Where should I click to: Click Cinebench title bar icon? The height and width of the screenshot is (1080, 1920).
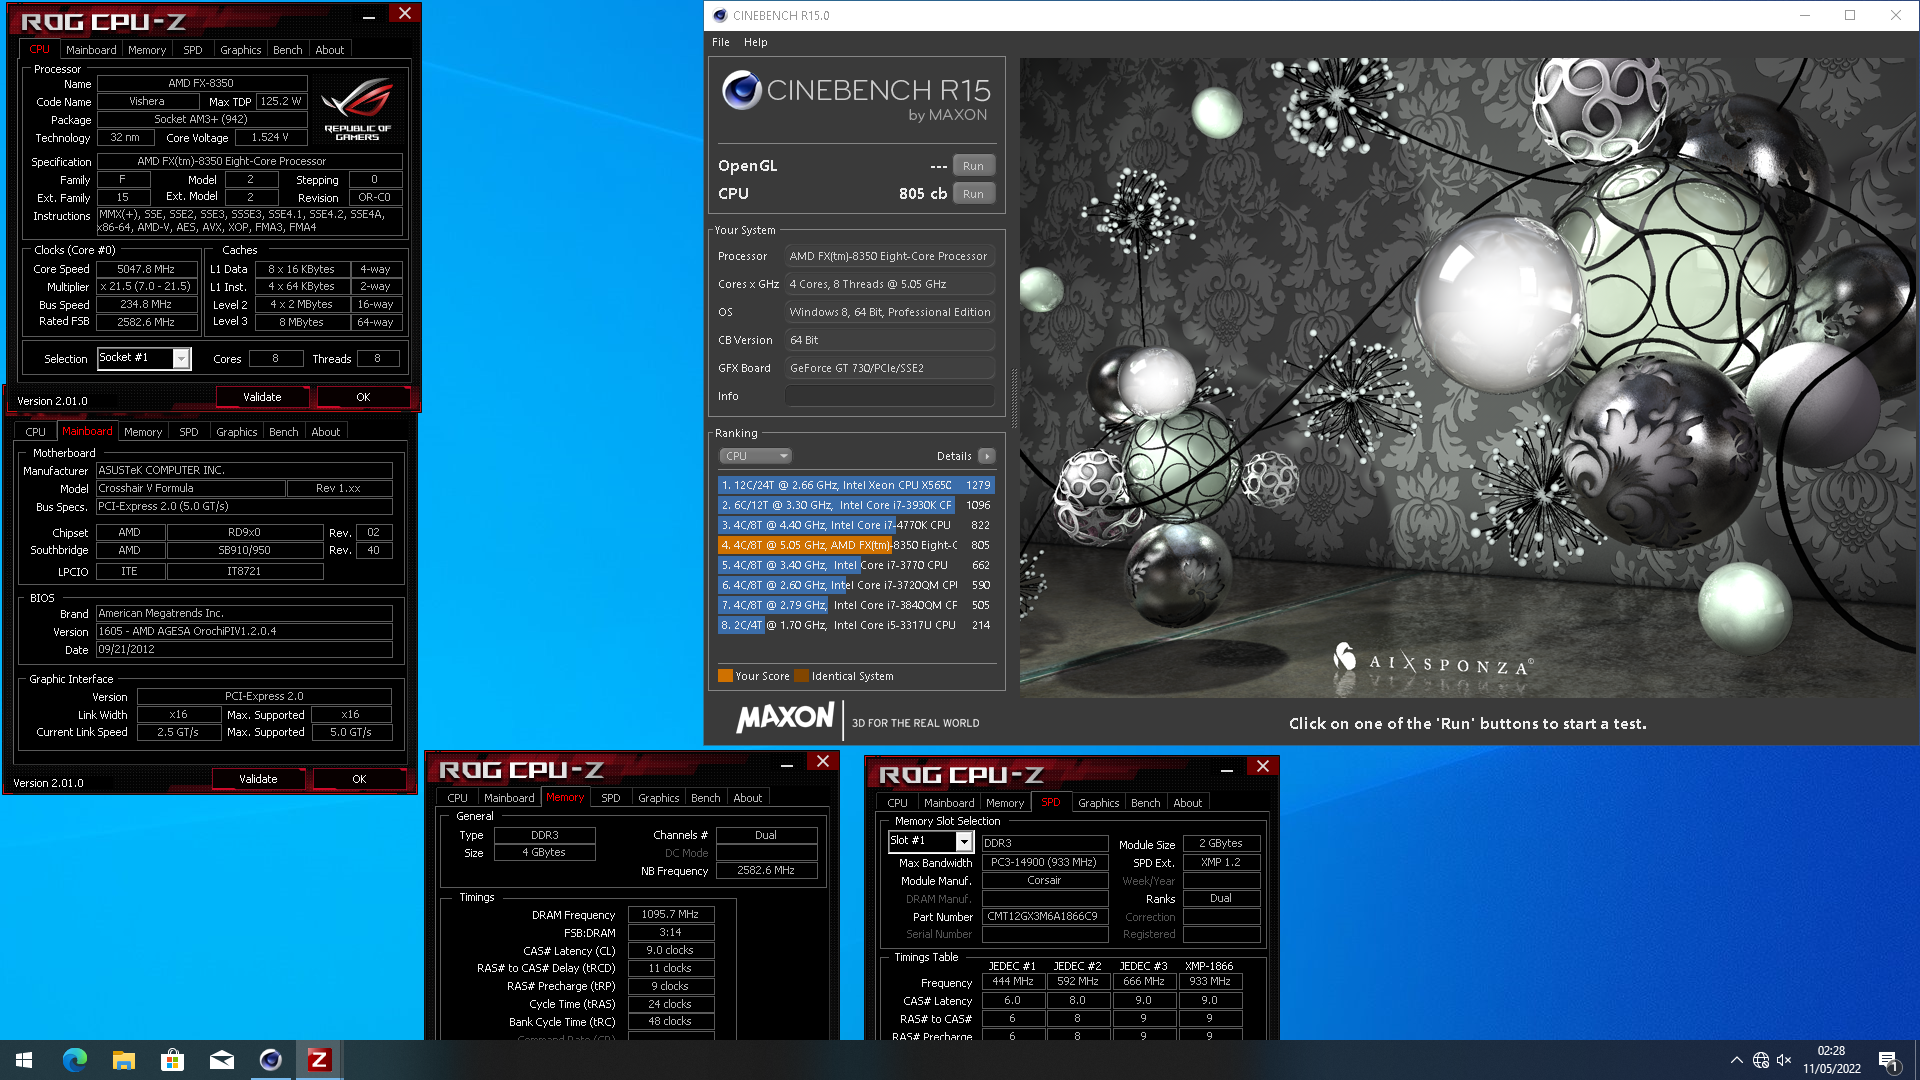720,15
